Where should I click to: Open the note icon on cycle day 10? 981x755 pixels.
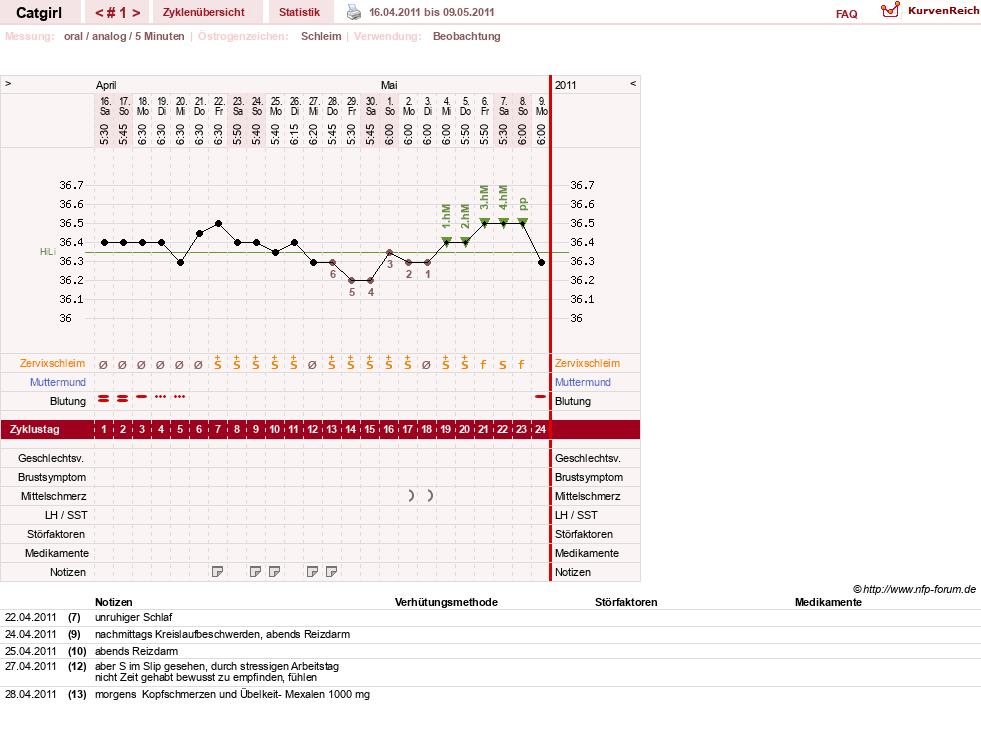(274, 572)
